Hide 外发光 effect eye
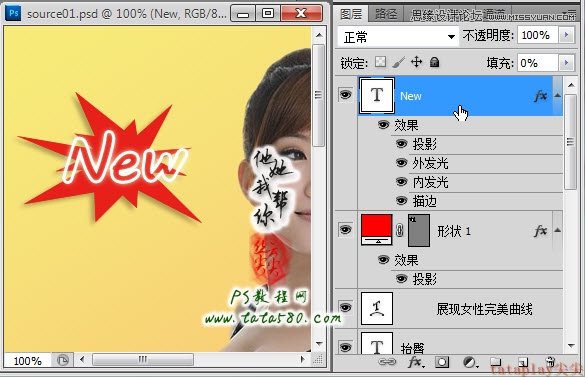585x377 pixels. tap(401, 163)
